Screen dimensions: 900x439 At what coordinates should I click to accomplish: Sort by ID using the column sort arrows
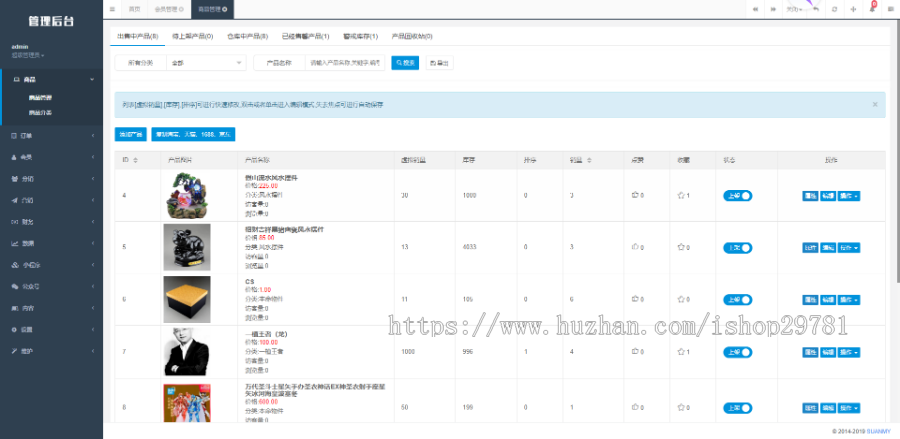[x=135, y=160]
